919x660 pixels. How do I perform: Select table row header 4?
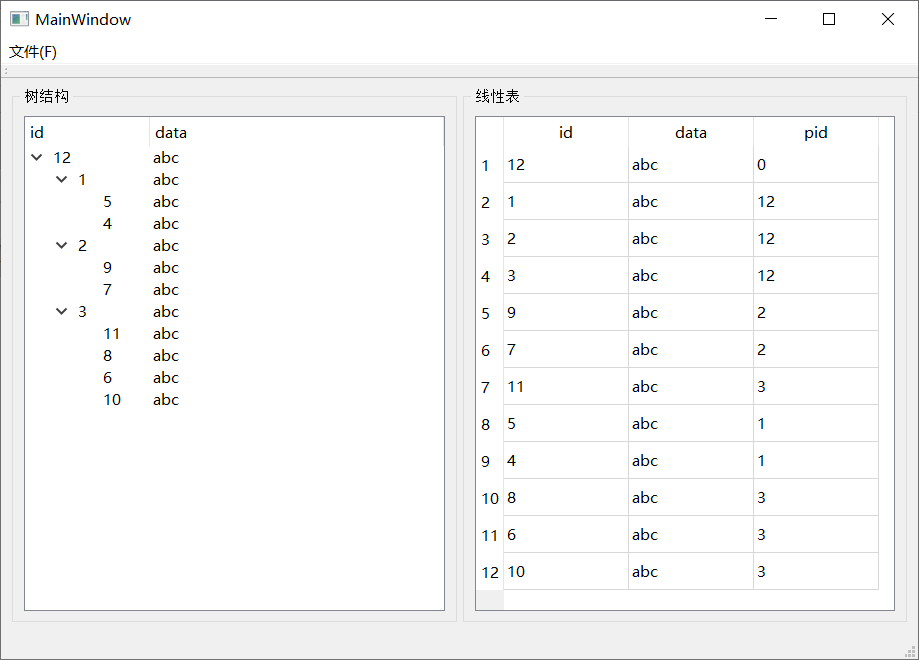click(490, 276)
